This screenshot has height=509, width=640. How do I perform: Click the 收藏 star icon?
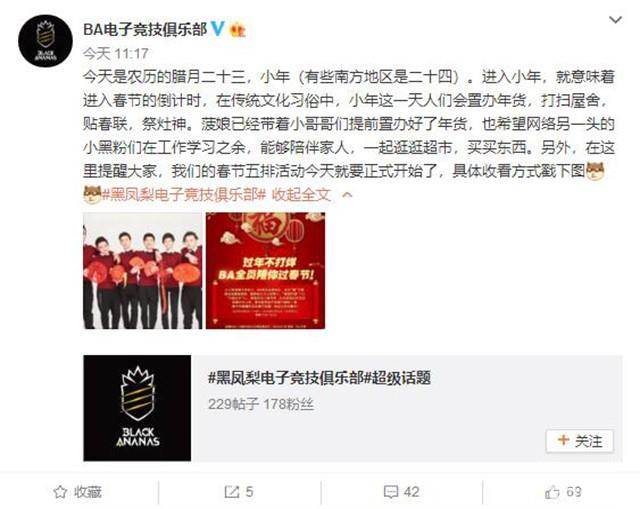click(60, 492)
